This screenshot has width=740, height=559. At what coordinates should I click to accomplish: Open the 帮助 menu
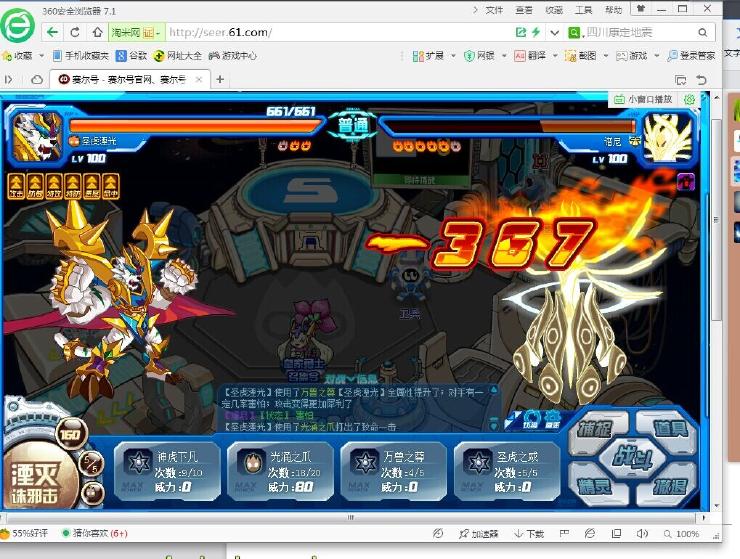click(614, 9)
